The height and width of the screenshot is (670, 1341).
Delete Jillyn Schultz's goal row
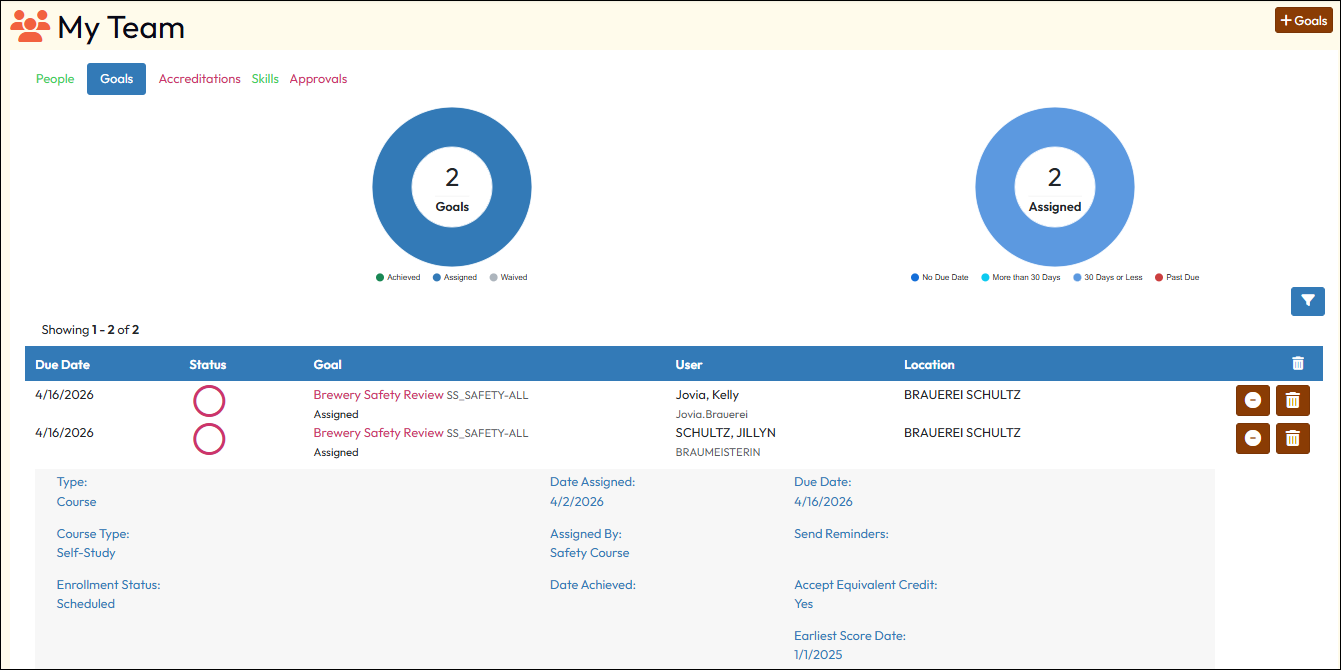point(1292,438)
